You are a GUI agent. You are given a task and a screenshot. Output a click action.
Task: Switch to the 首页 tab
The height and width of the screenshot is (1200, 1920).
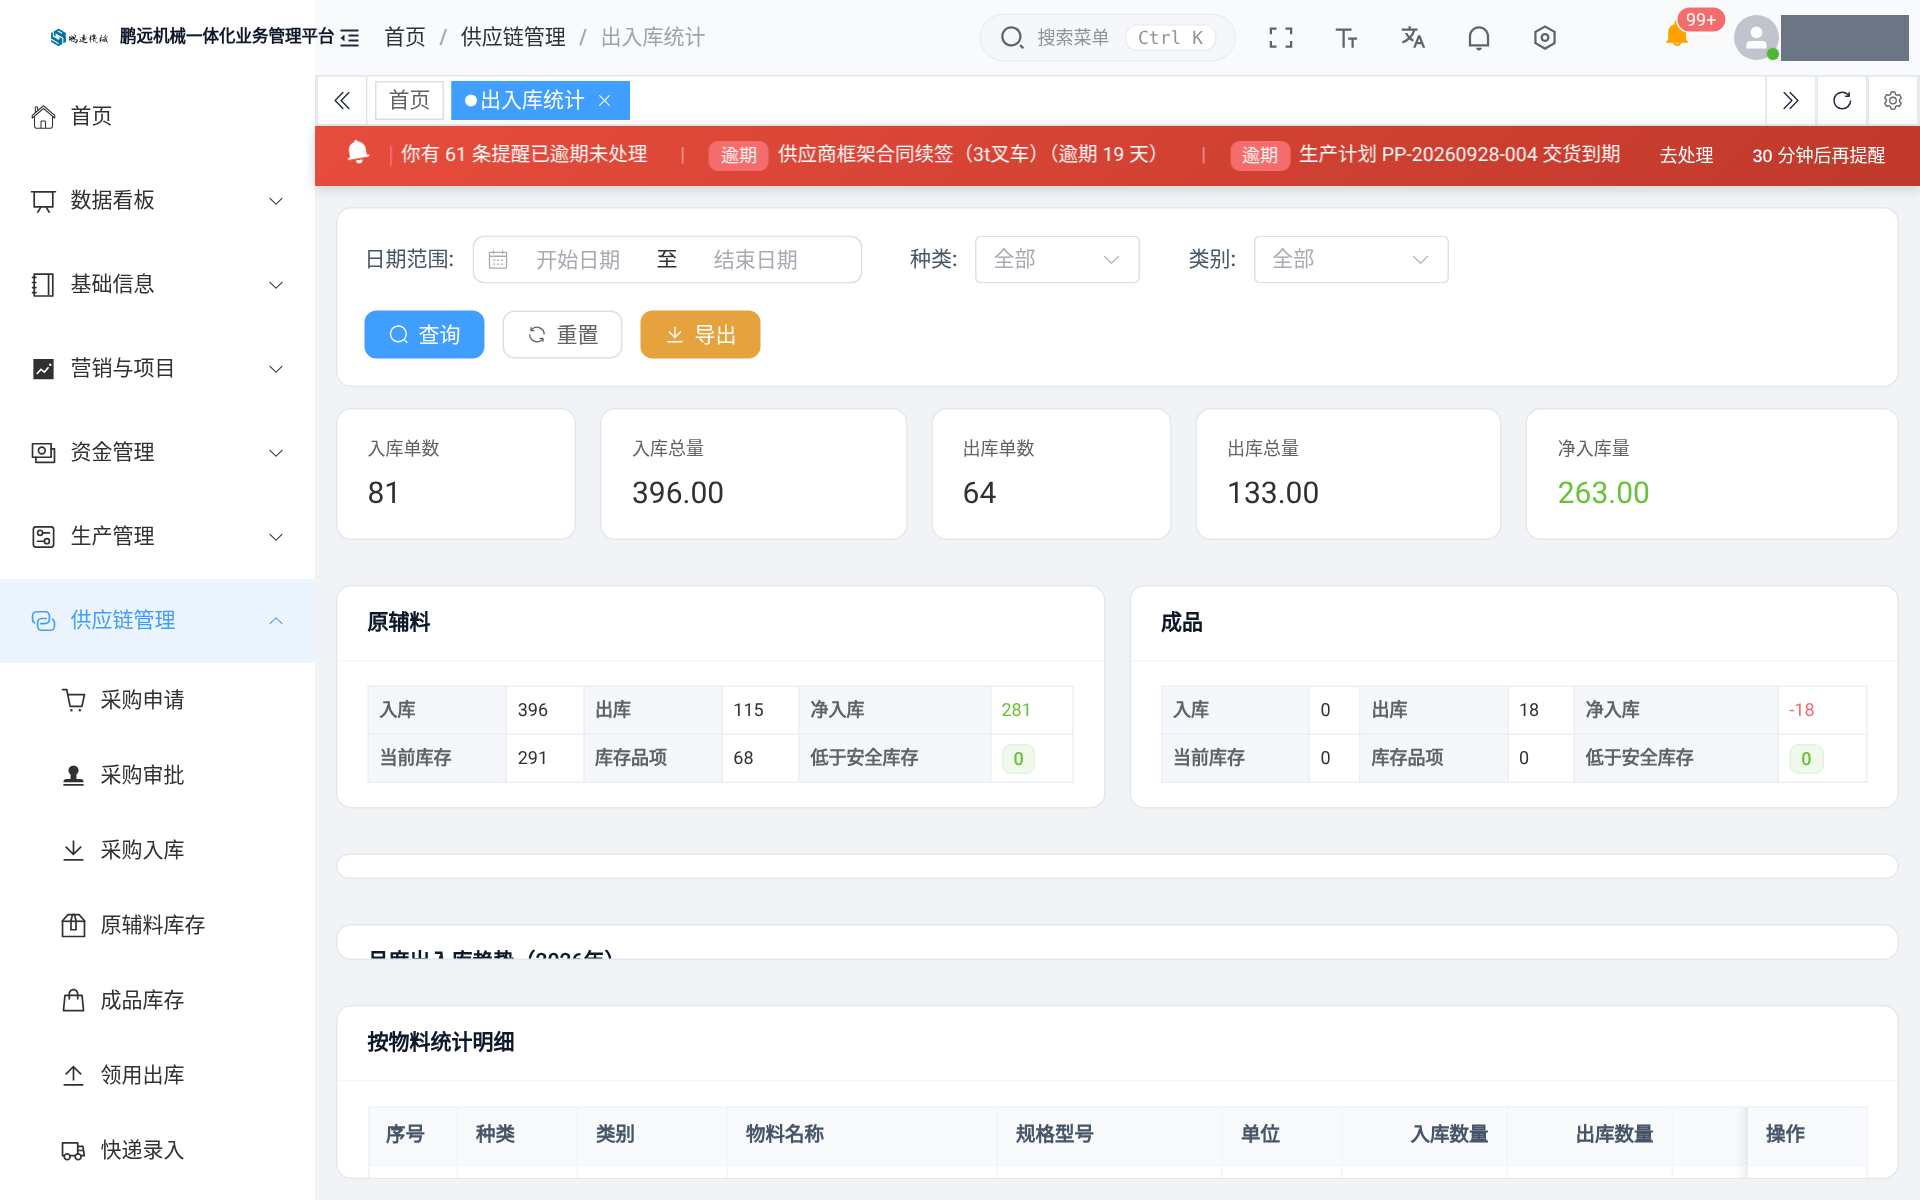409,100
